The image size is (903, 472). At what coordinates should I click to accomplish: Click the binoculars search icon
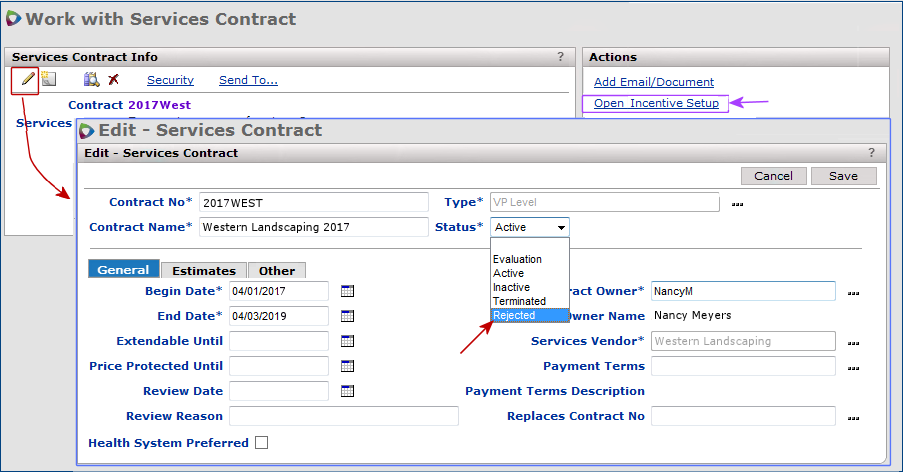pos(91,80)
